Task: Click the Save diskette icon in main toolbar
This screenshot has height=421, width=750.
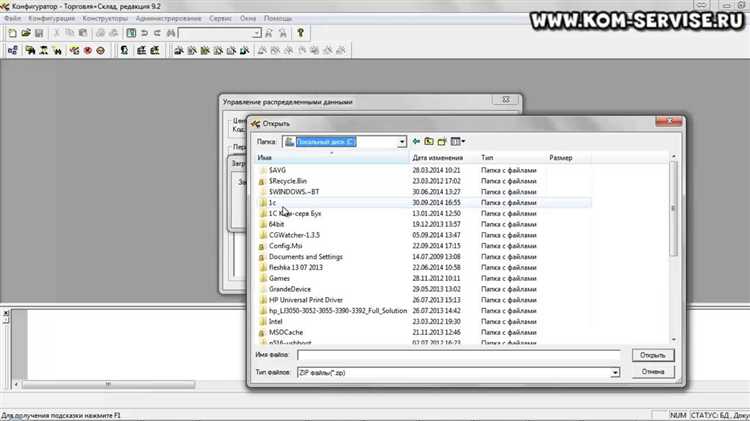Action: pyautogui.click(x=39, y=33)
